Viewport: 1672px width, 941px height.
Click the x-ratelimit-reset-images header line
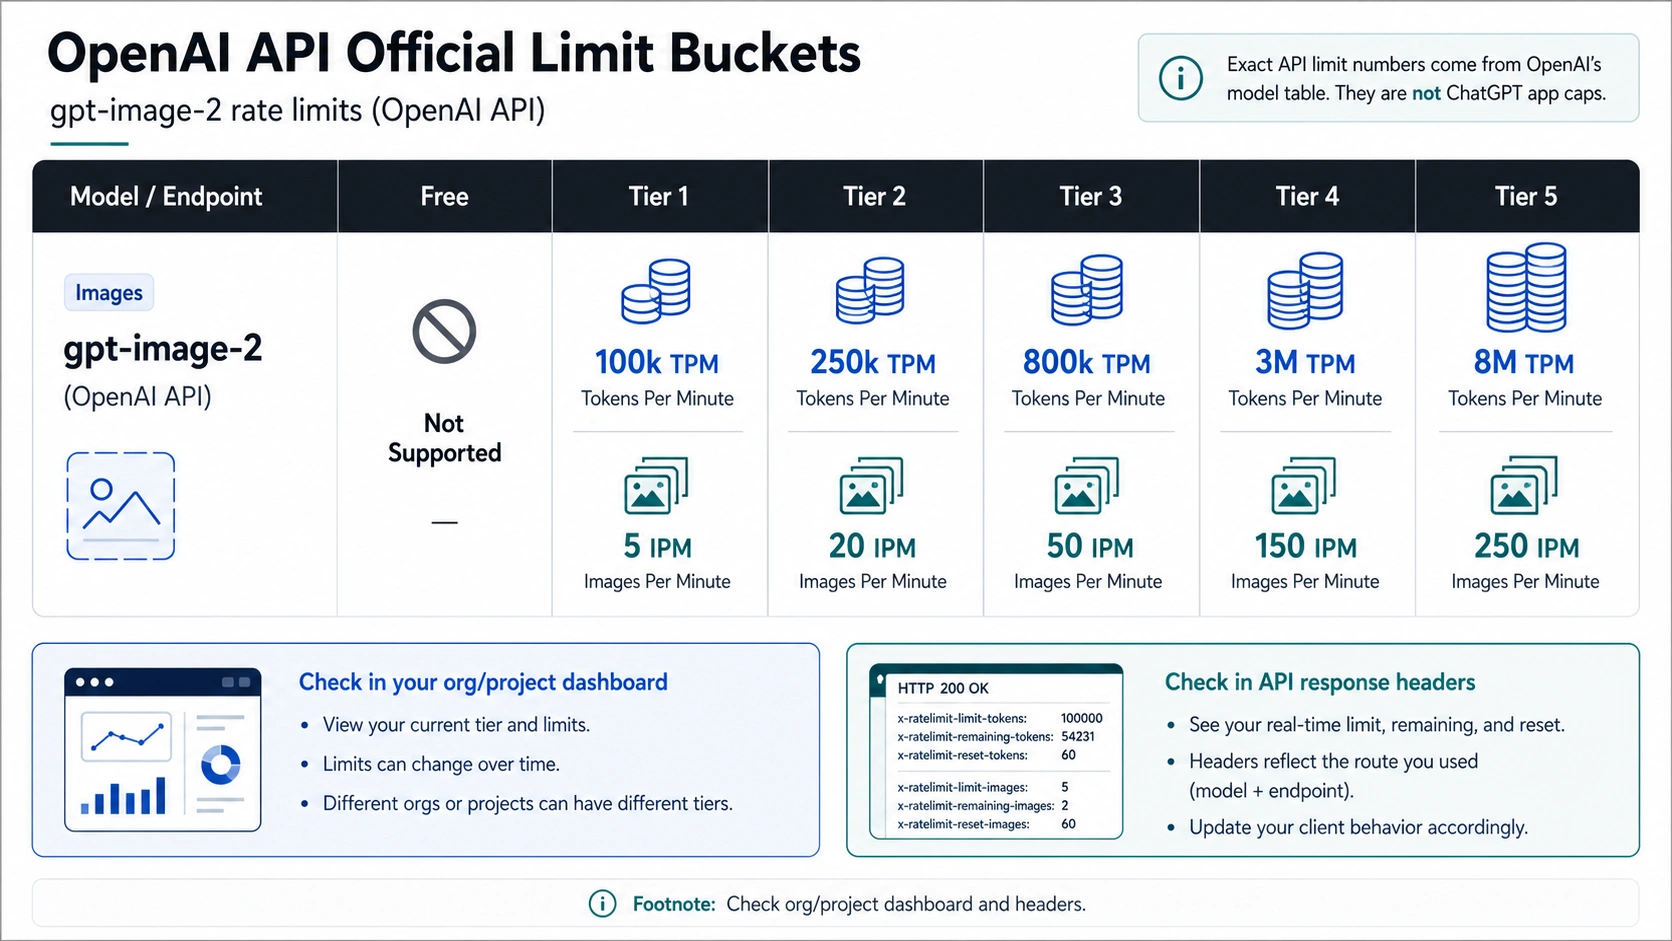(x=987, y=824)
